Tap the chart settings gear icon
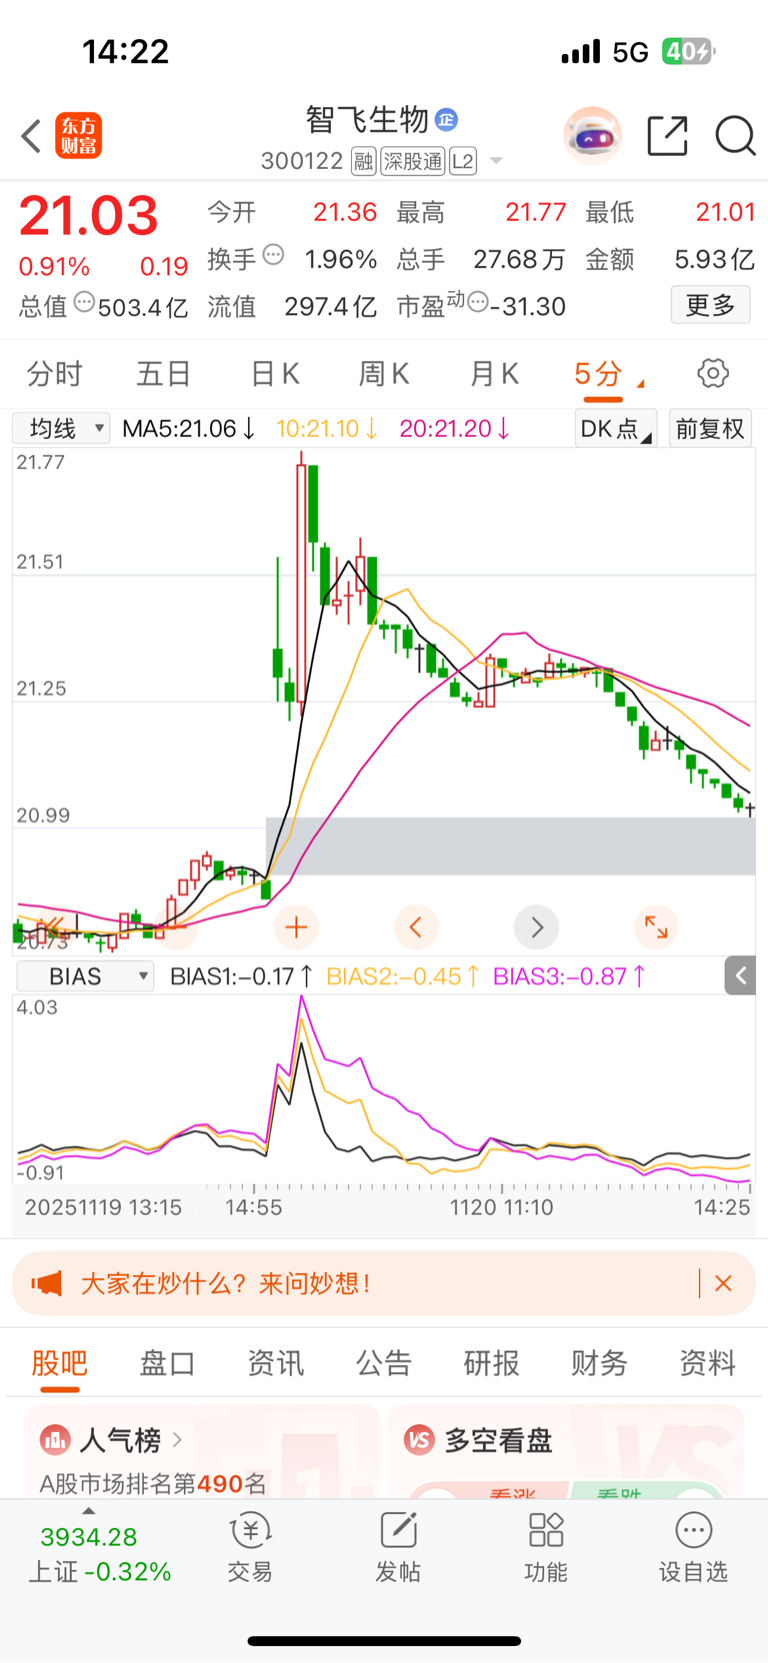Viewport: 768px width, 1663px height. pyautogui.click(x=713, y=373)
